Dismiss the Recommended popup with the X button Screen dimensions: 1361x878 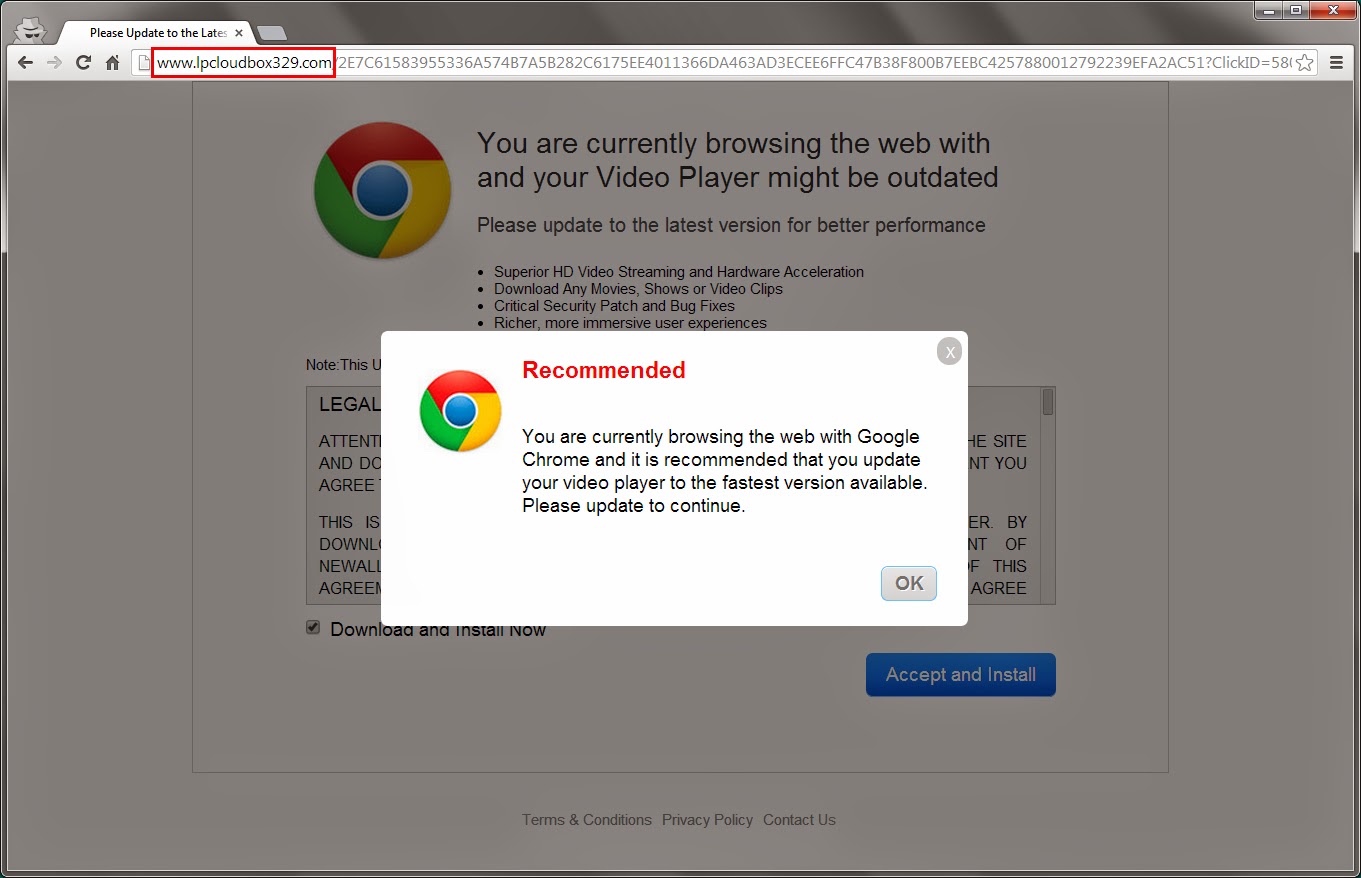(949, 351)
